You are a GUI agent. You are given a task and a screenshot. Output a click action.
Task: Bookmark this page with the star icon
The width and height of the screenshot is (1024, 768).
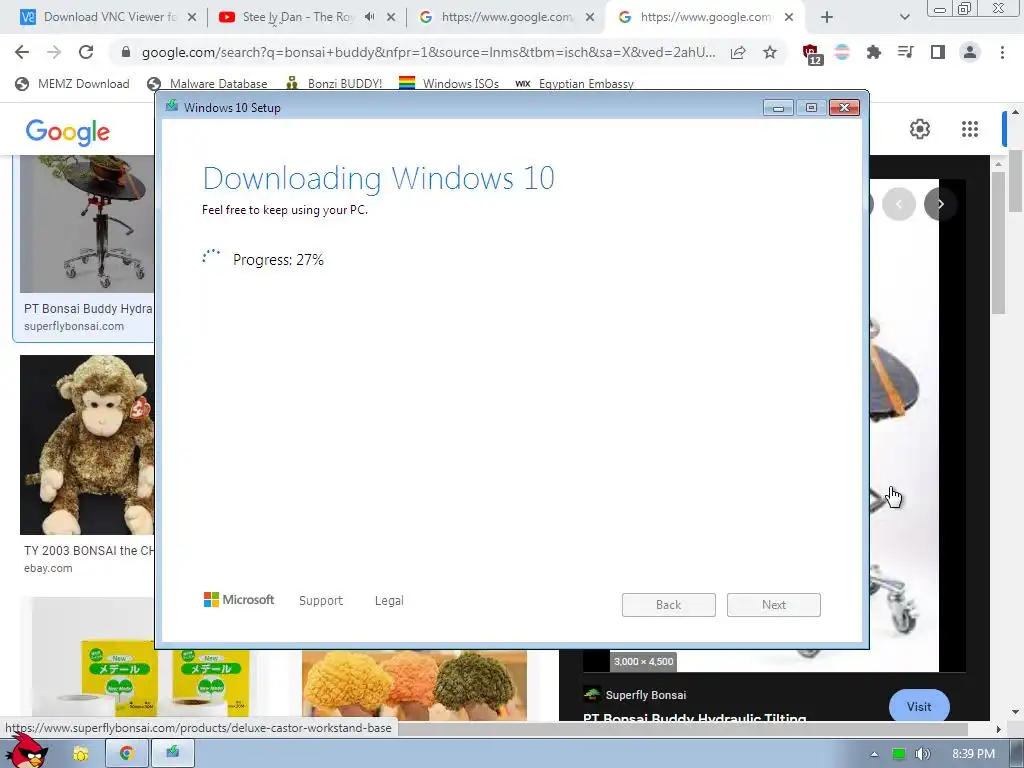click(770, 52)
